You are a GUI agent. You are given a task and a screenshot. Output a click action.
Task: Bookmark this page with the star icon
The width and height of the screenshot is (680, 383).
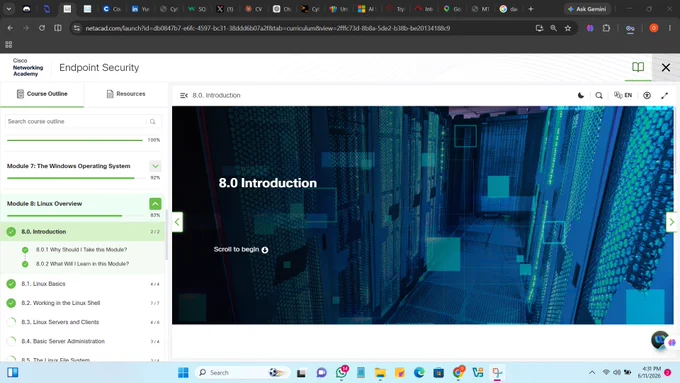click(568, 28)
